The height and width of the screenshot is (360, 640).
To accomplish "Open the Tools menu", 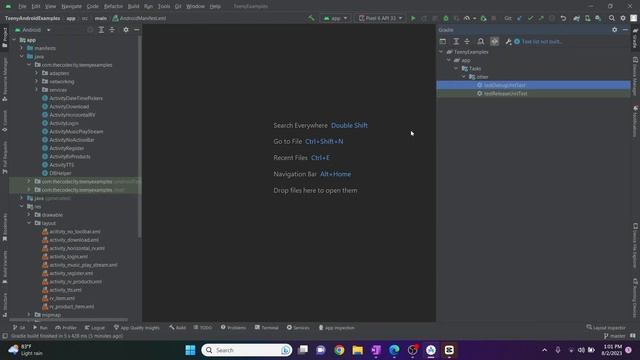I will [x=164, y=6].
